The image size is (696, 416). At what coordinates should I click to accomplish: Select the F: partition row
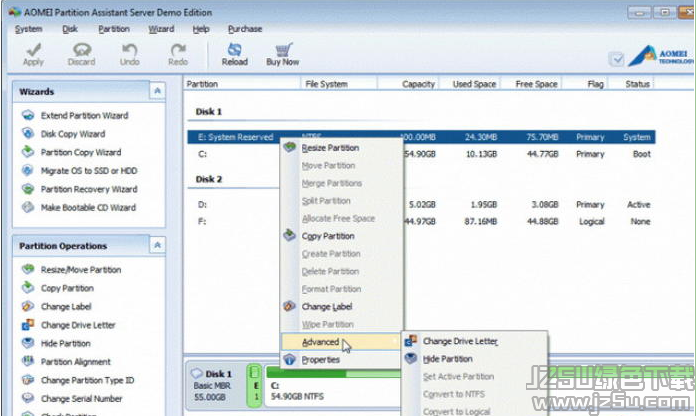[x=421, y=222]
